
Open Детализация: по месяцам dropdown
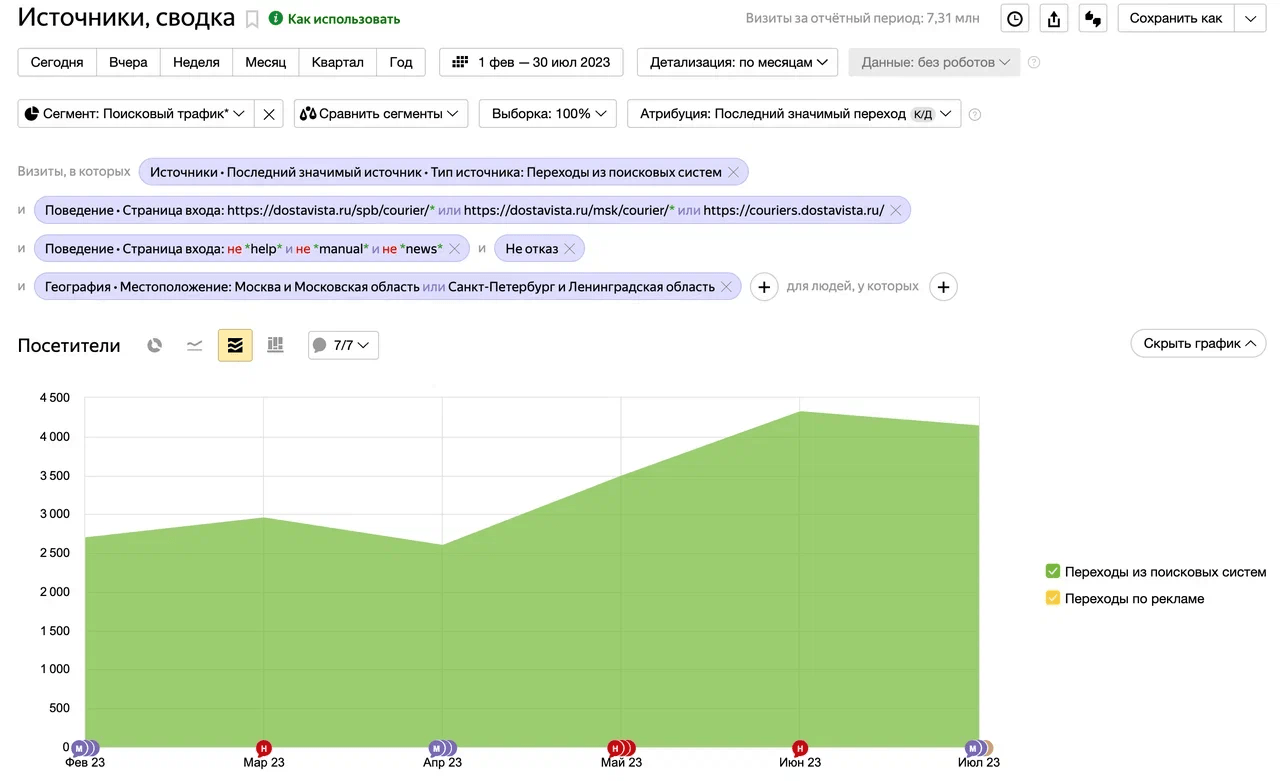(739, 62)
